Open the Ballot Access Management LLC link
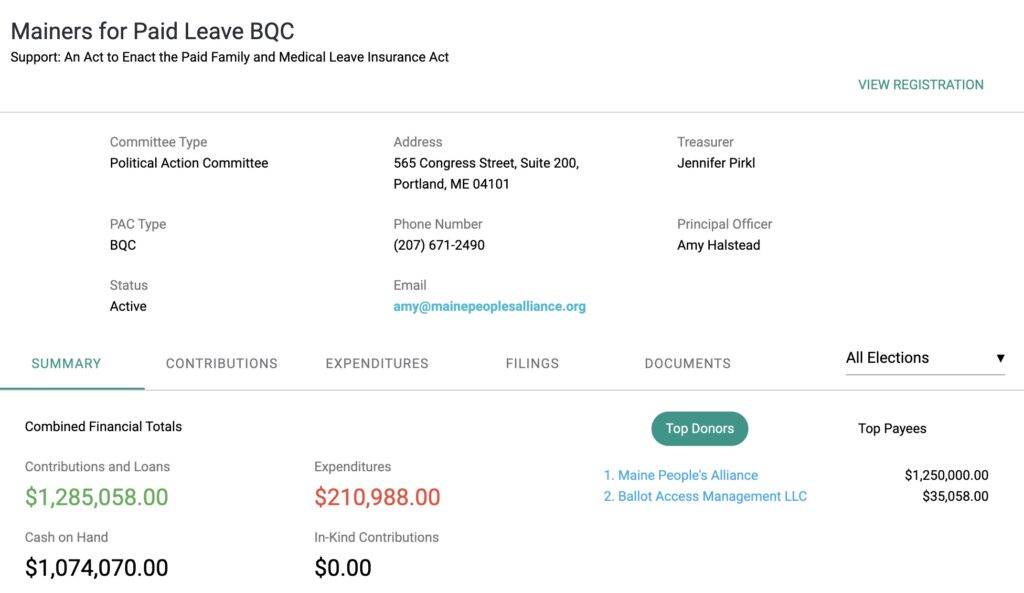 [711, 497]
